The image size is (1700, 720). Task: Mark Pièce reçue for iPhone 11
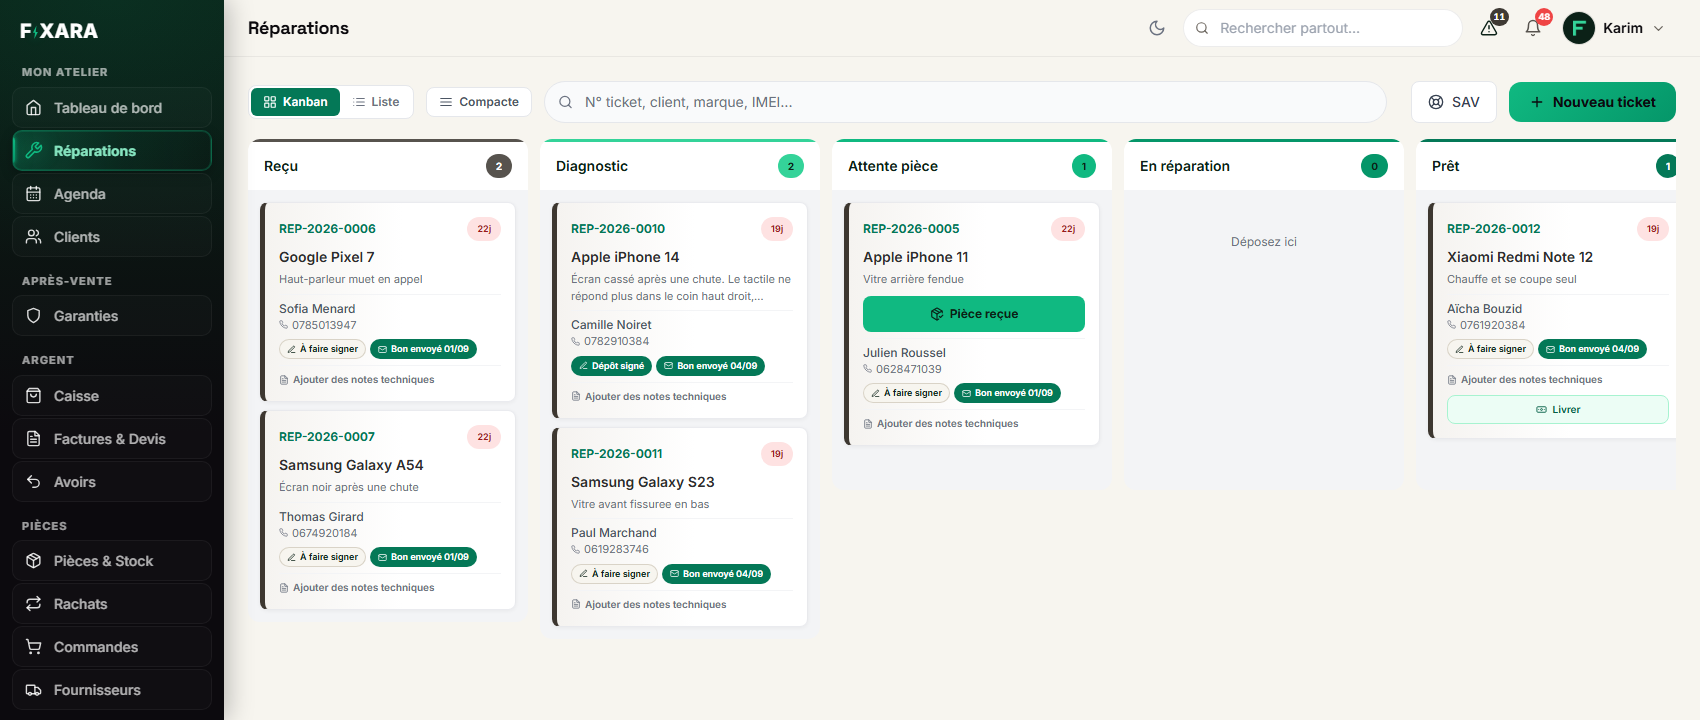coord(974,314)
